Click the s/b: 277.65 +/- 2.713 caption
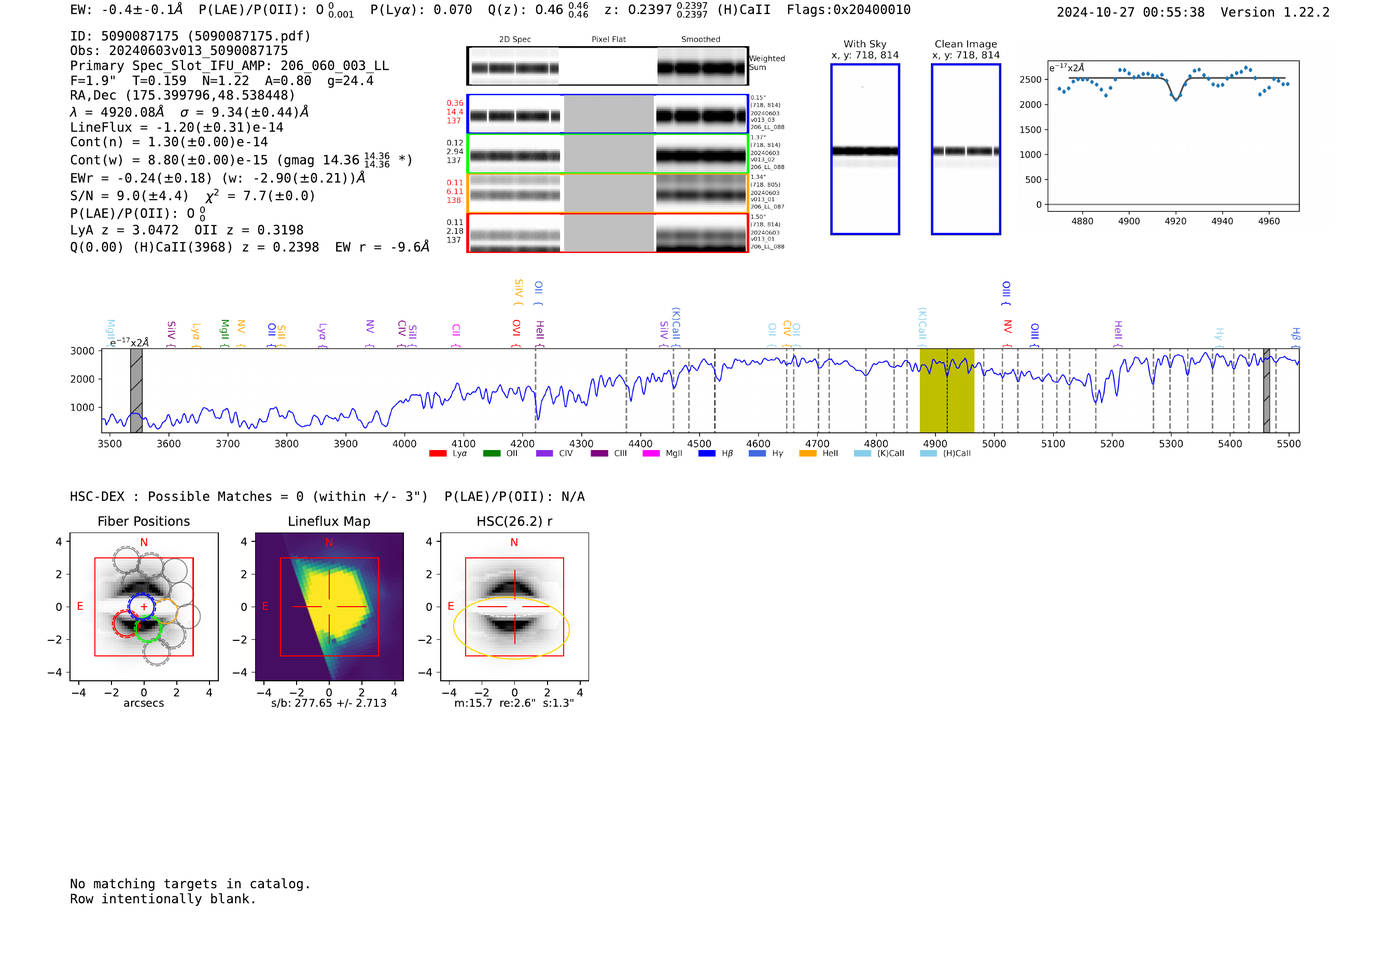1400x953 pixels. point(329,703)
